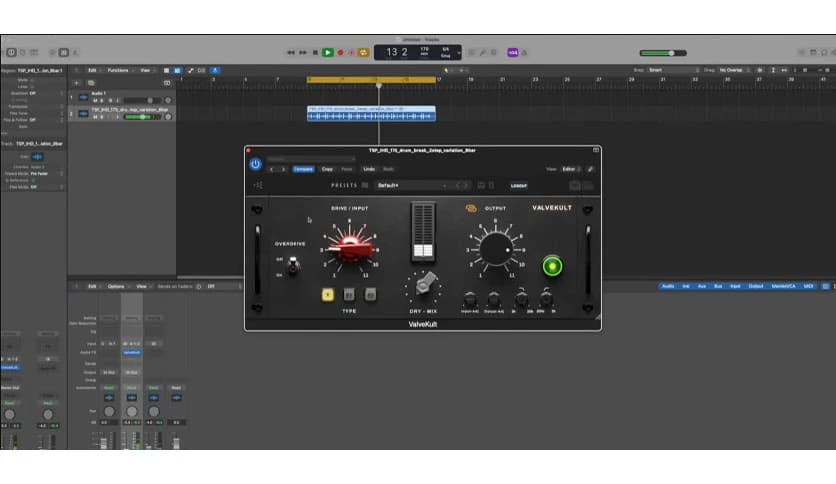
Task: Go to the next plugin setting arrow
Action: (283, 169)
